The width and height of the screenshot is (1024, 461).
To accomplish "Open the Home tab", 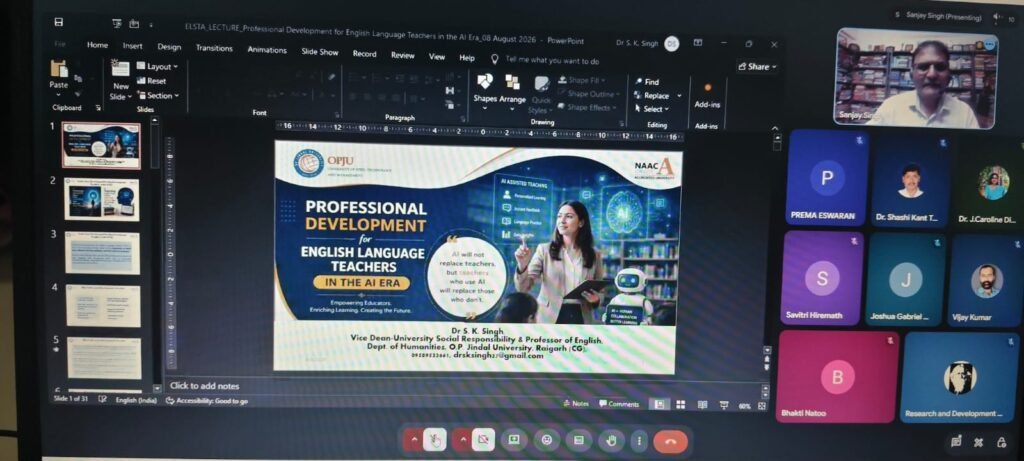I will [x=97, y=45].
